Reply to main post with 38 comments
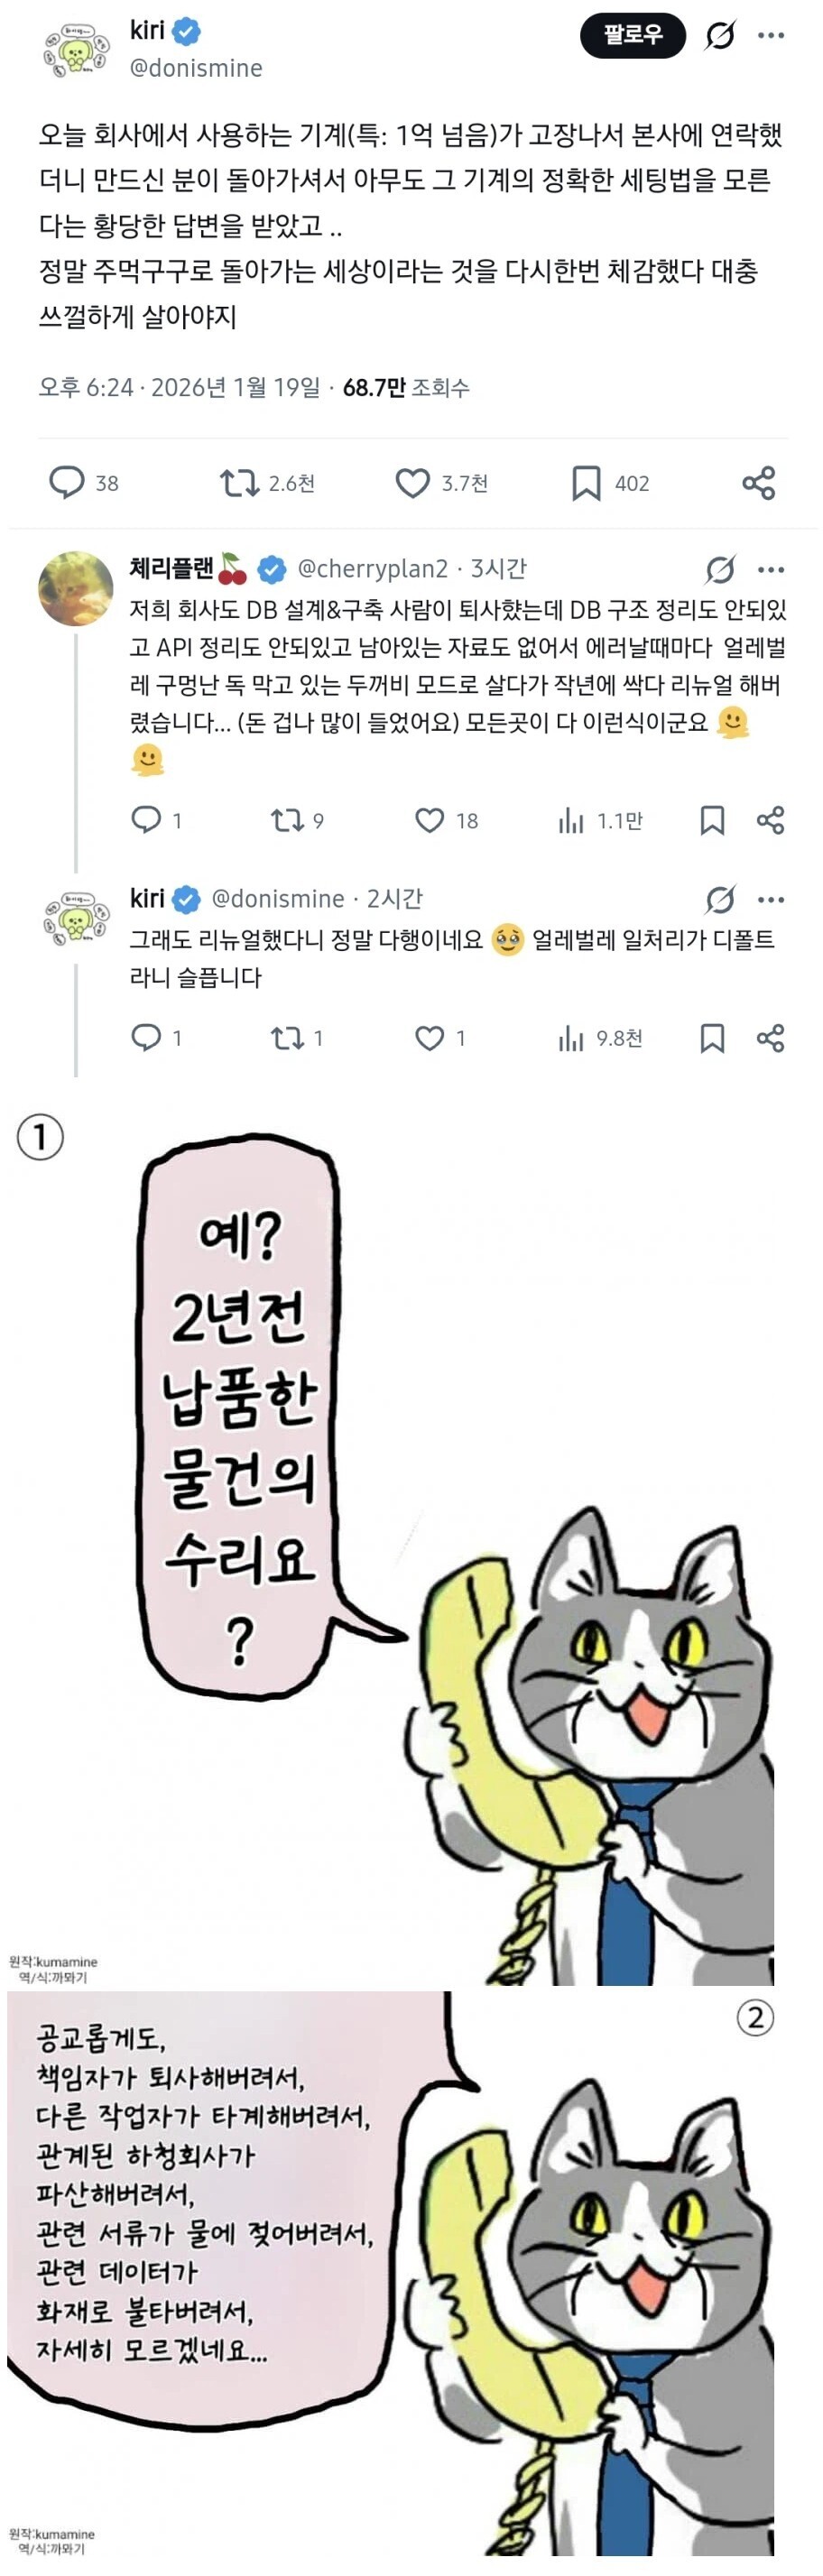The image size is (823, 2576). coord(84,483)
